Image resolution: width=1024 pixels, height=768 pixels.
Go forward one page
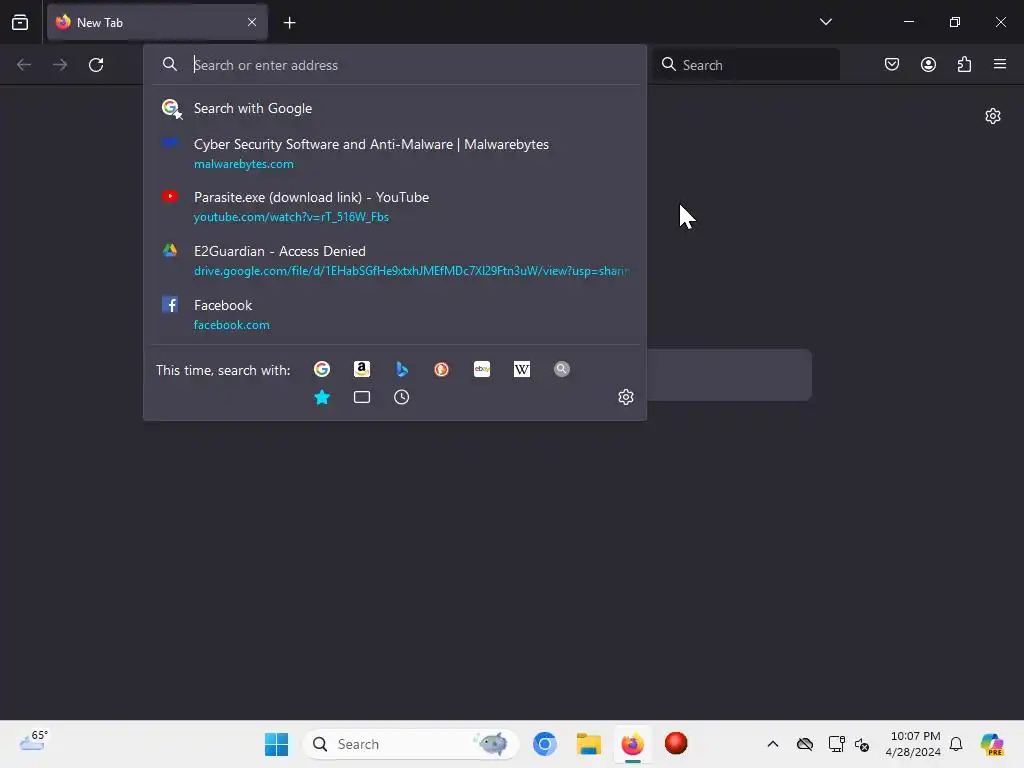coord(60,65)
